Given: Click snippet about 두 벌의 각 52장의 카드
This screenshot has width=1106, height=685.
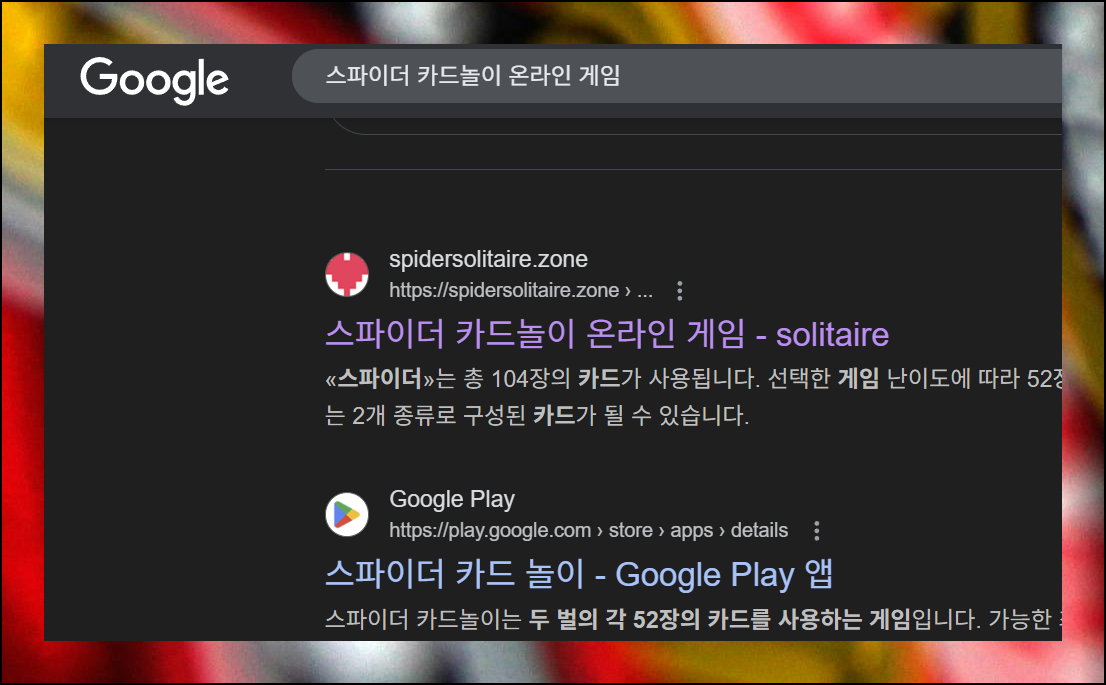Looking at the screenshot, I should tap(693, 619).
